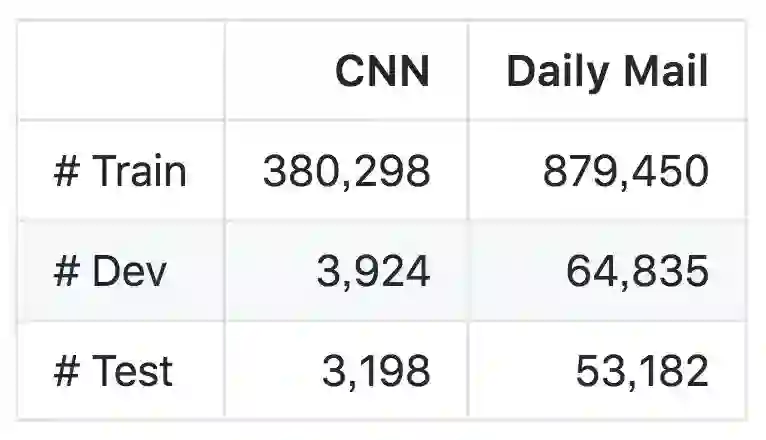Click the CNN column header
766x440 pixels.
pos(381,72)
